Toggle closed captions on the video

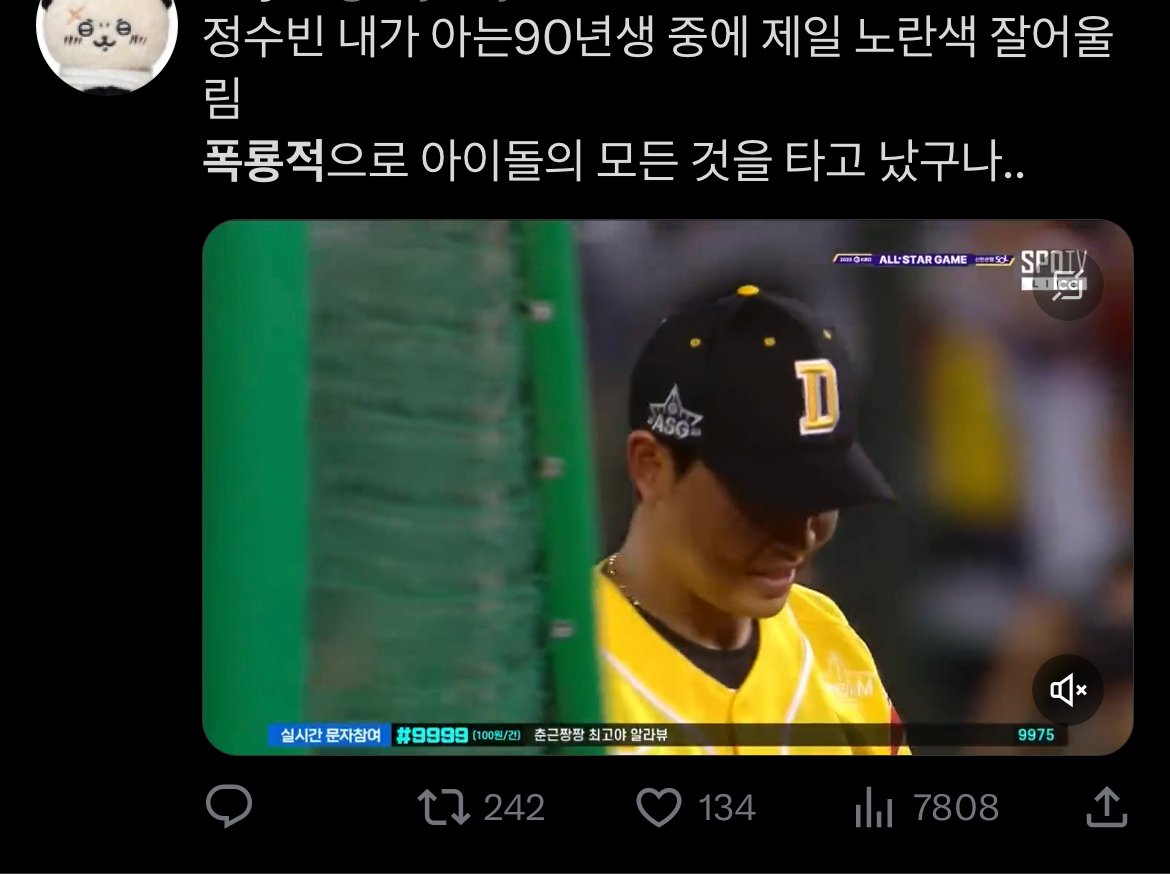[x=1068, y=287]
